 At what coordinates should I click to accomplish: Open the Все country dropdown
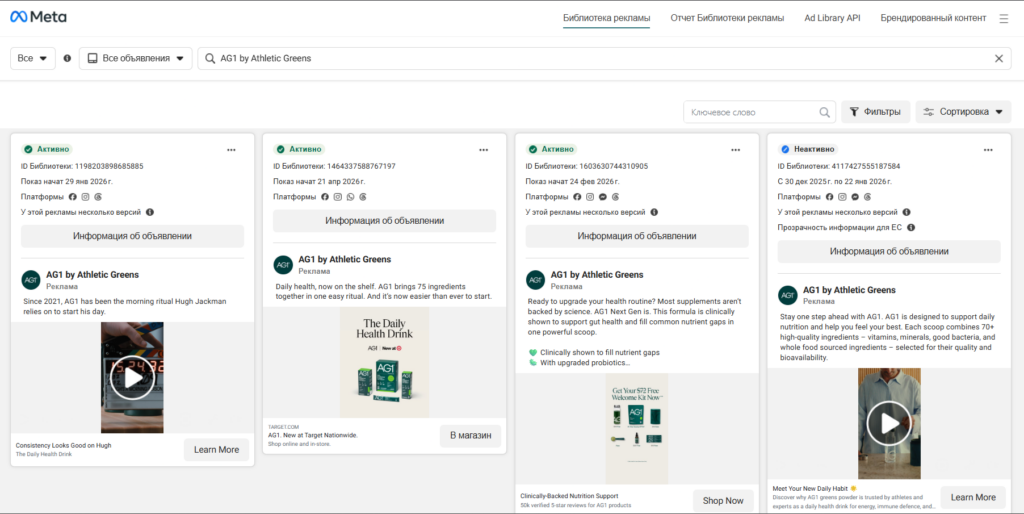[x=33, y=58]
